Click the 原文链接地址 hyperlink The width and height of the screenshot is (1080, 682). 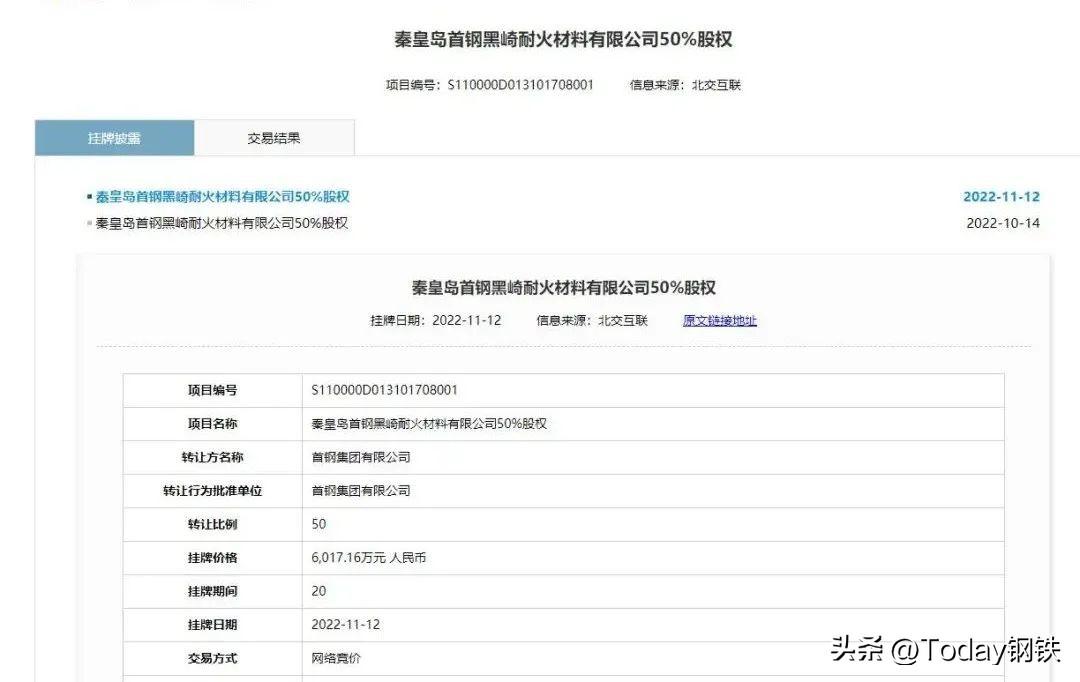(x=720, y=320)
